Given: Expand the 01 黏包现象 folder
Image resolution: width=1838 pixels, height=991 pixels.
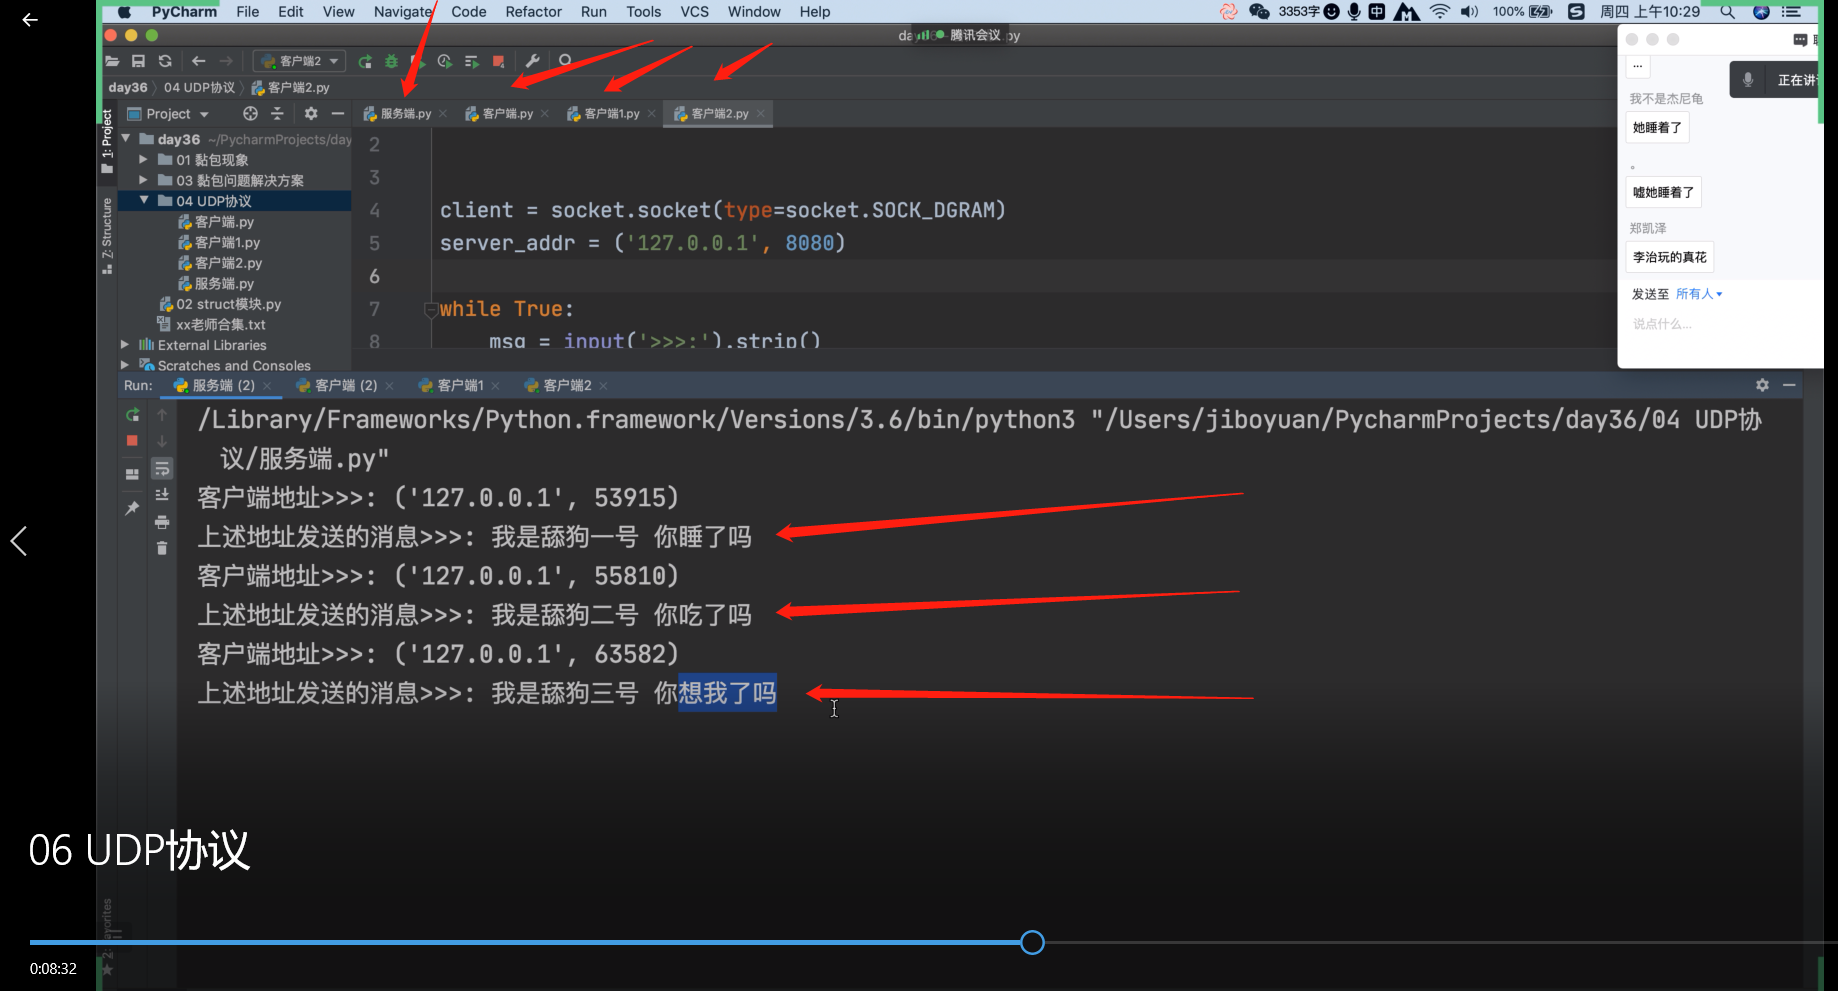Looking at the screenshot, I should [x=144, y=160].
